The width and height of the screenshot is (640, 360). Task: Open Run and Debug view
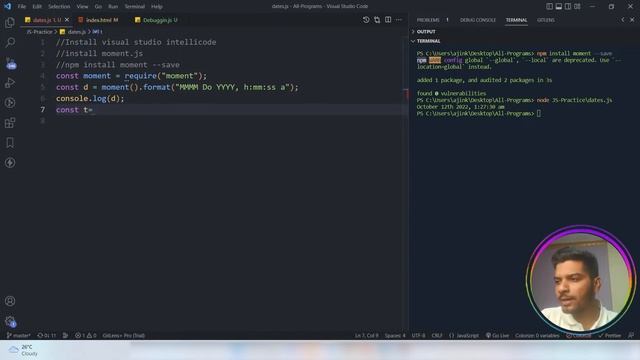pyautogui.click(x=10, y=83)
